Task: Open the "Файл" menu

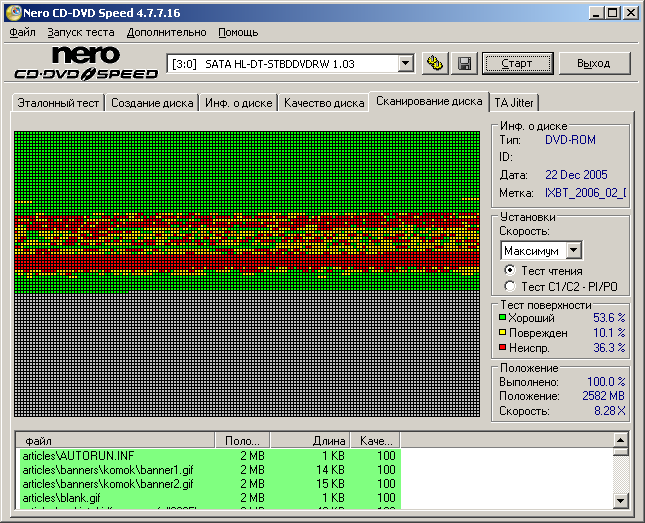Action: [22, 32]
